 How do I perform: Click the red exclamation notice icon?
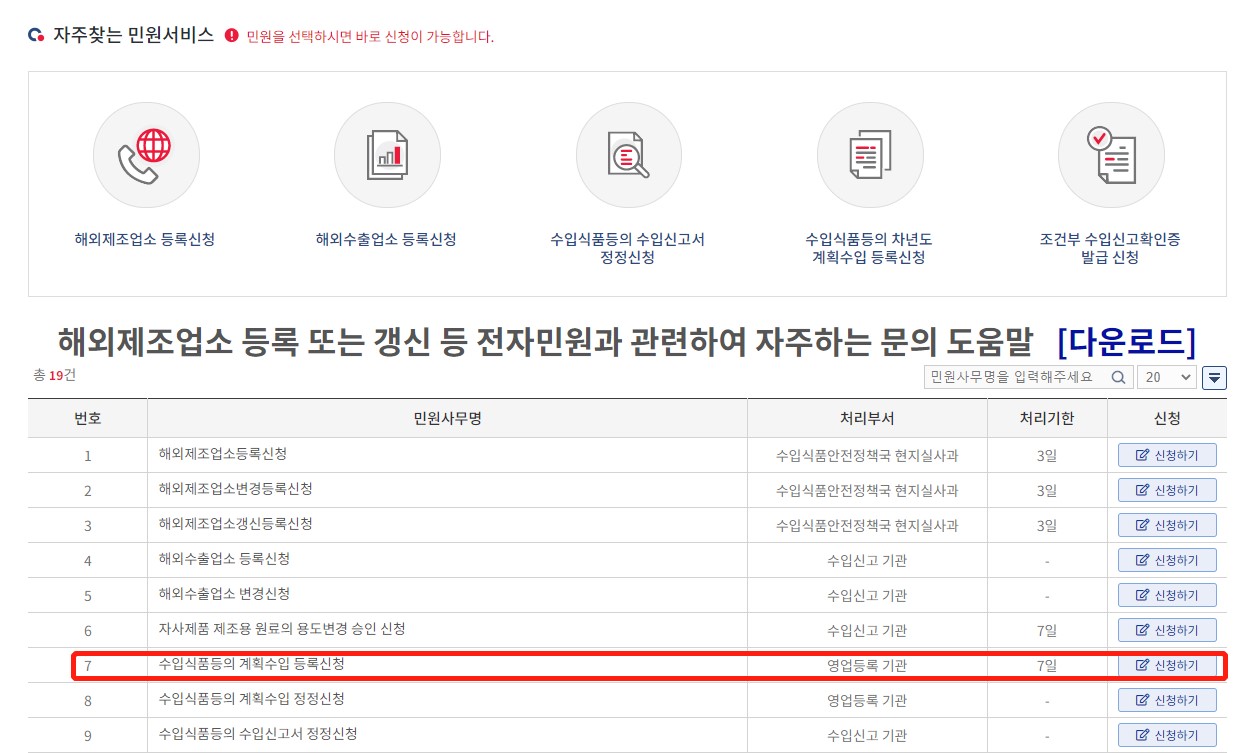point(232,36)
